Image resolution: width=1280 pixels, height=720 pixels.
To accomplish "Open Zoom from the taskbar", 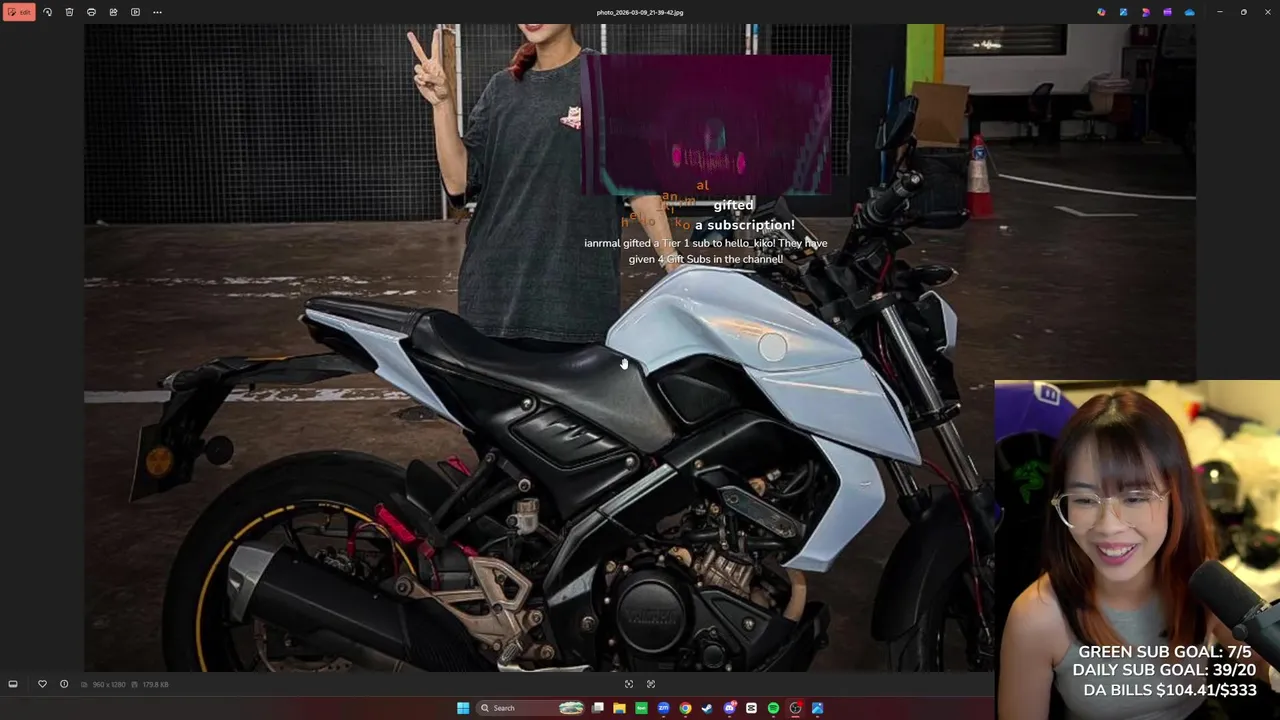I will click(x=663, y=708).
